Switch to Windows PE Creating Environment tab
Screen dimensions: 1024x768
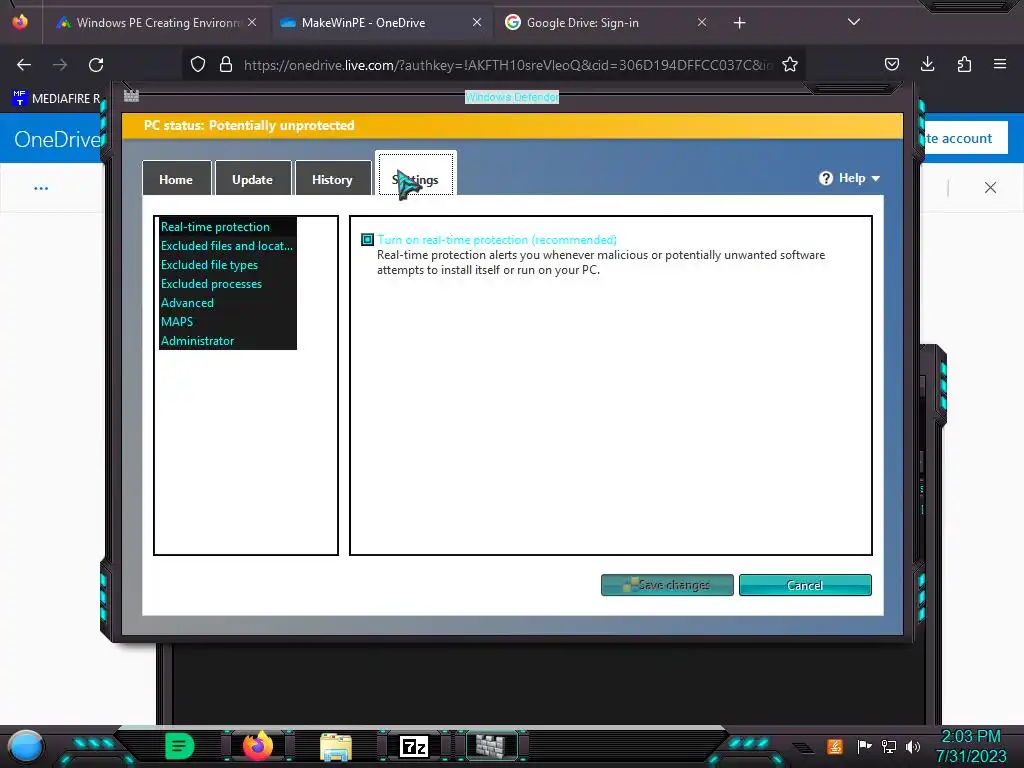point(150,23)
